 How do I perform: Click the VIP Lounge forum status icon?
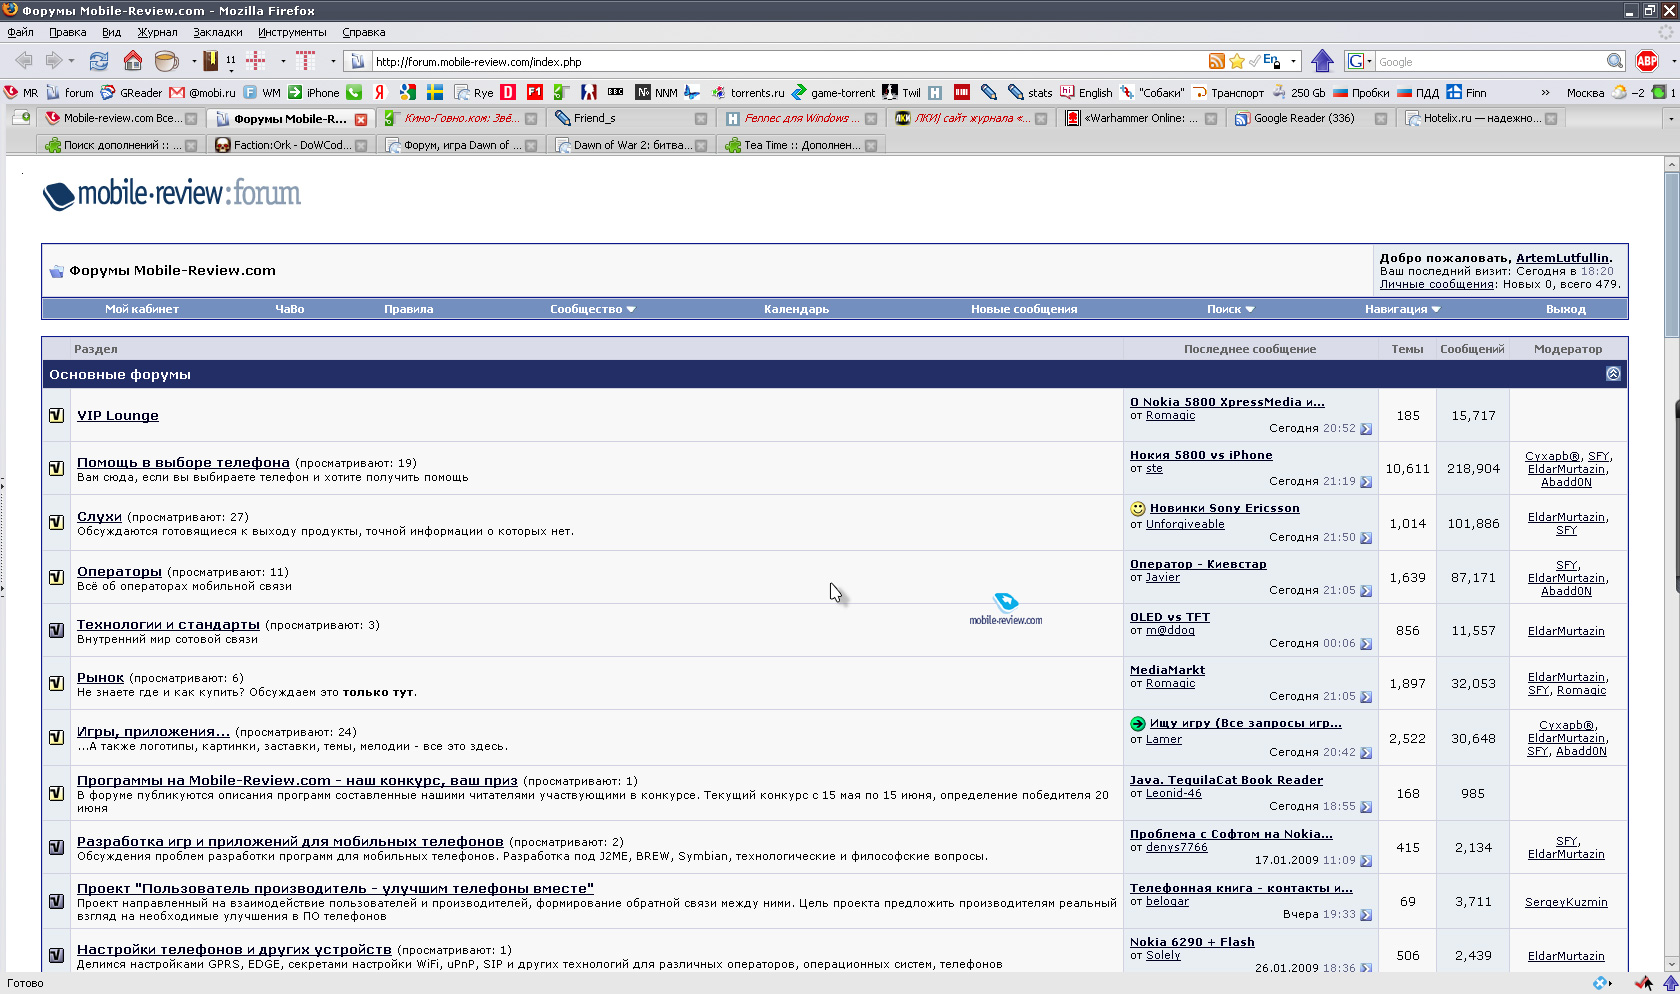(x=57, y=415)
